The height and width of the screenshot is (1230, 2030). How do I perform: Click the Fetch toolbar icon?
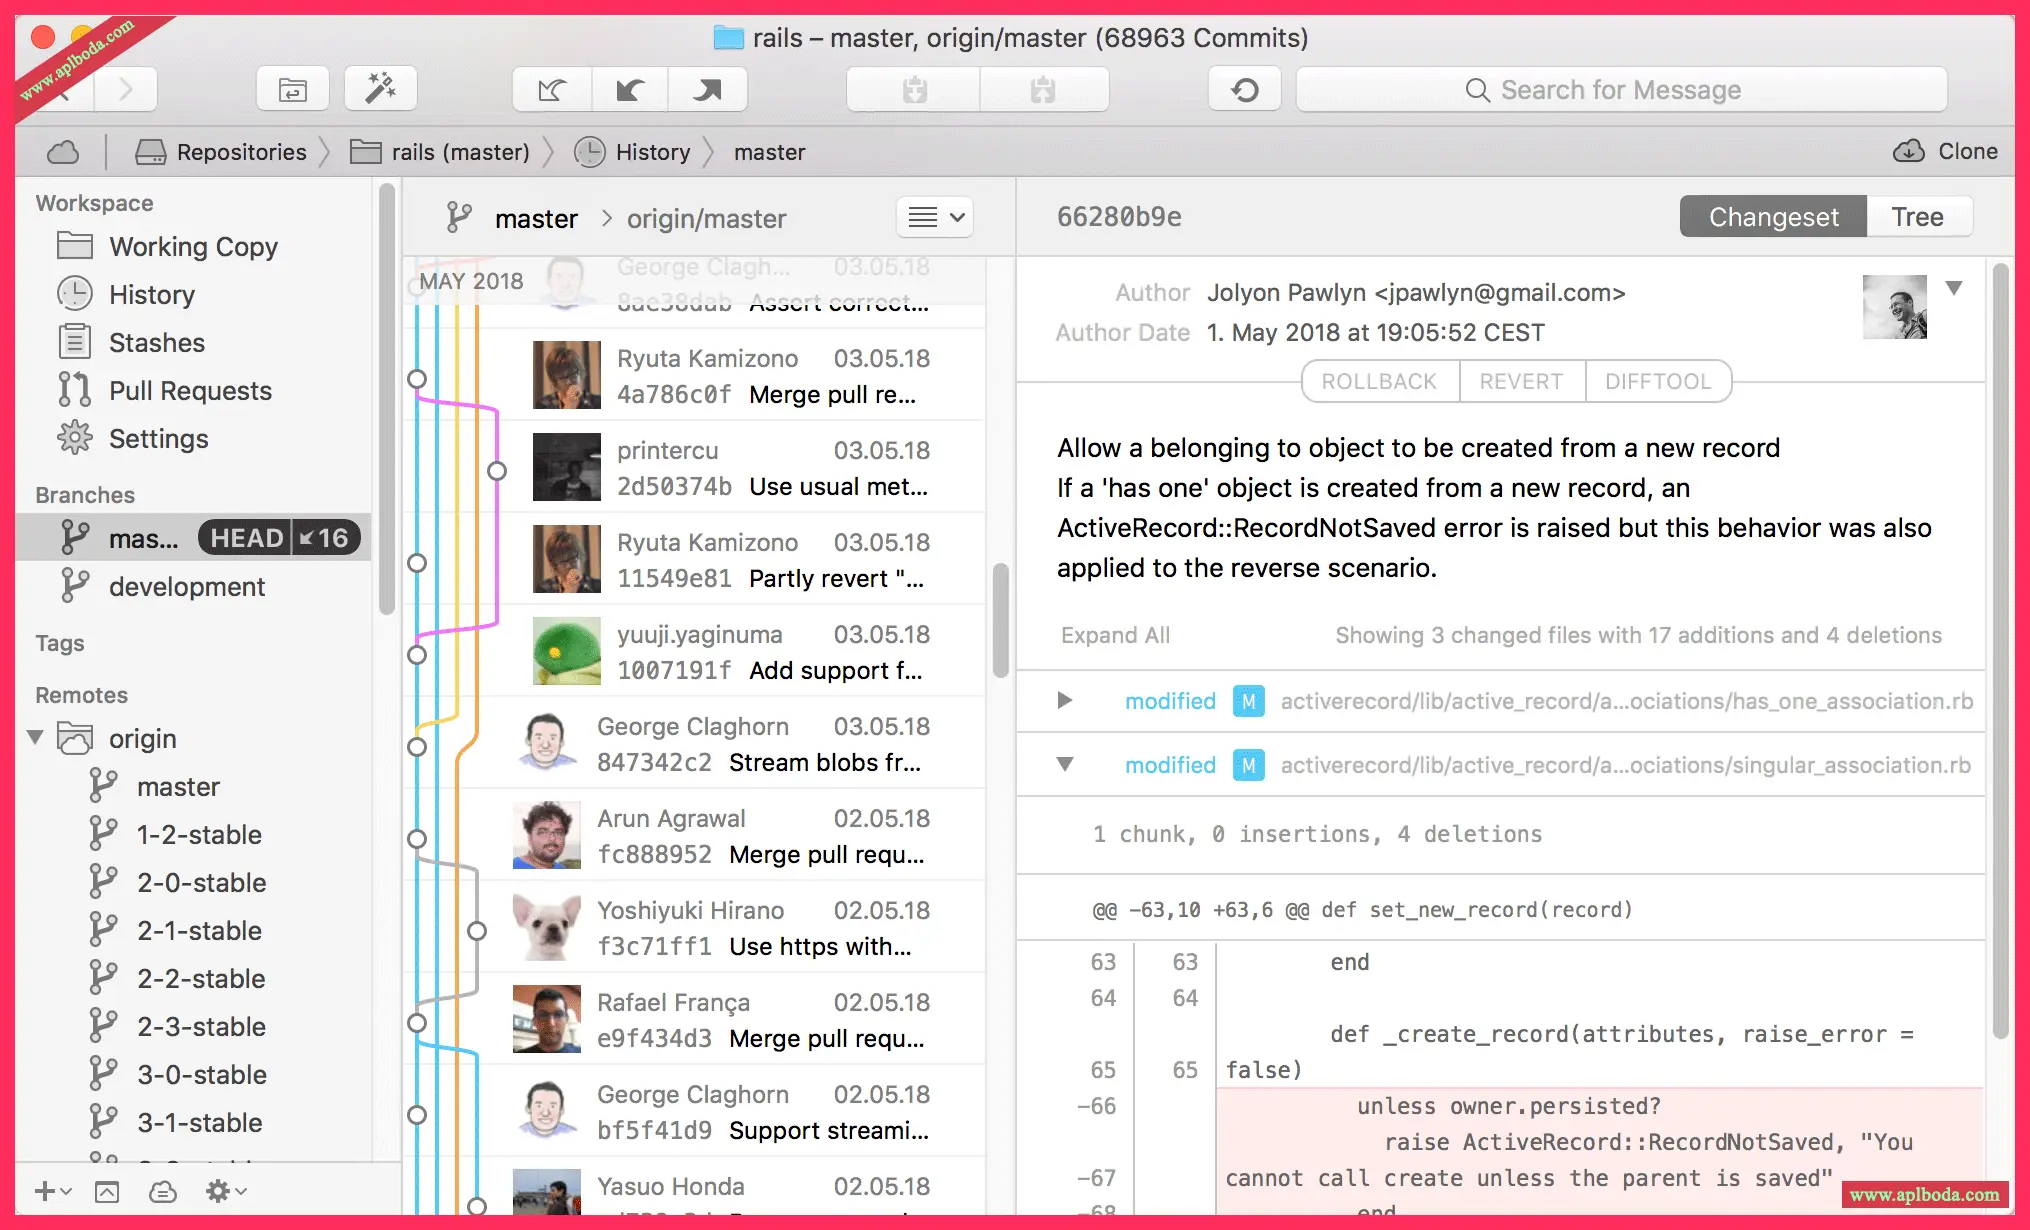552,90
